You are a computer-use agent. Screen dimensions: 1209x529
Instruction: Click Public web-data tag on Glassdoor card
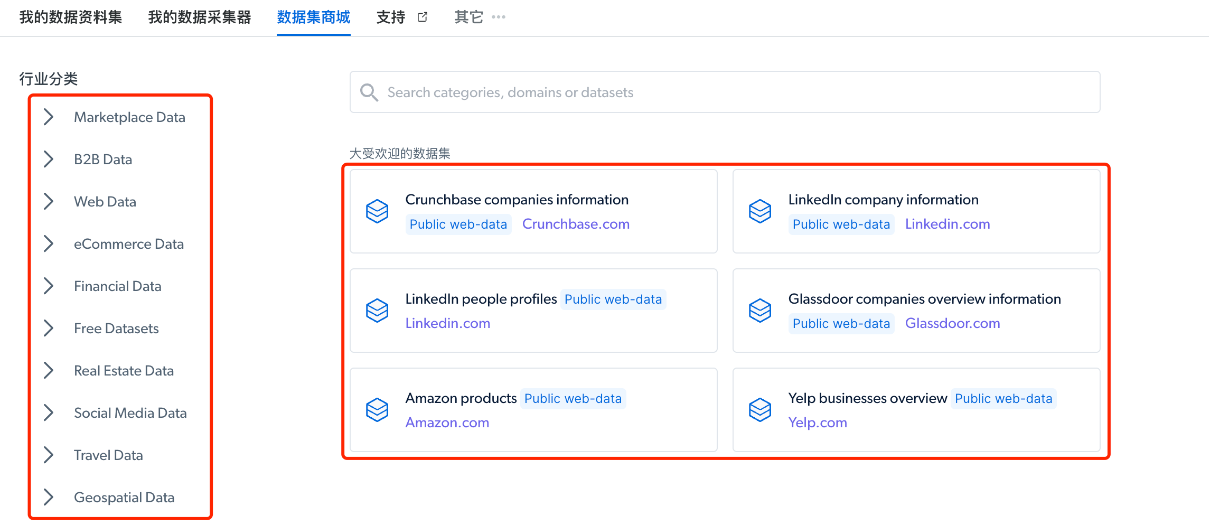(x=842, y=323)
